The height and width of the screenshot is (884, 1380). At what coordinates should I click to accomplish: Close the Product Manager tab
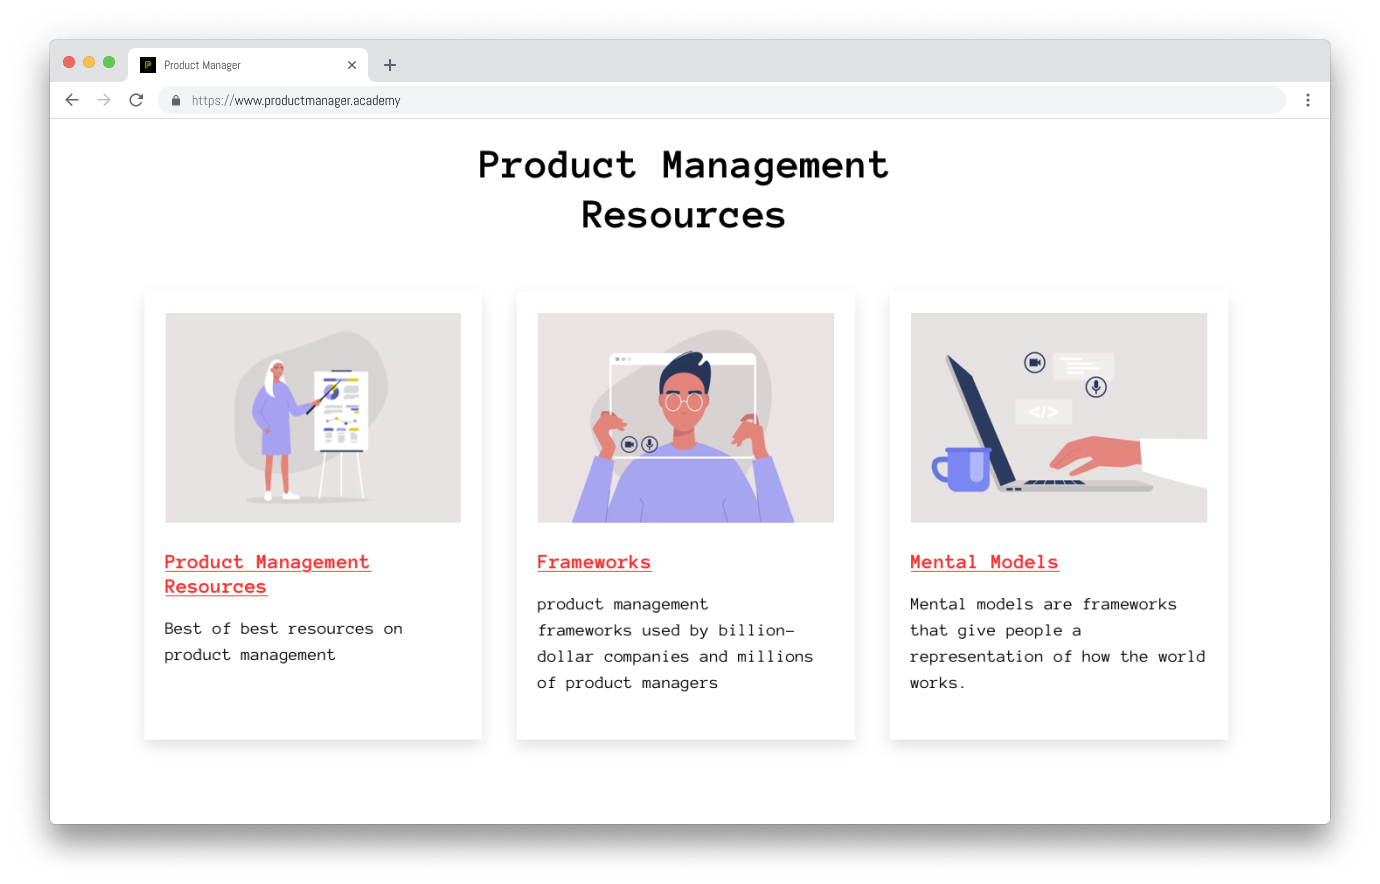pos(352,64)
